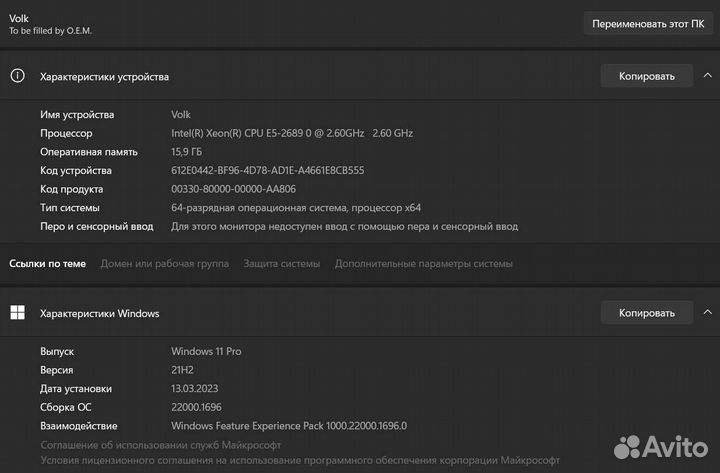
Task: Open Соглашение об использовании служб Майкрософт link
Action: (160, 445)
